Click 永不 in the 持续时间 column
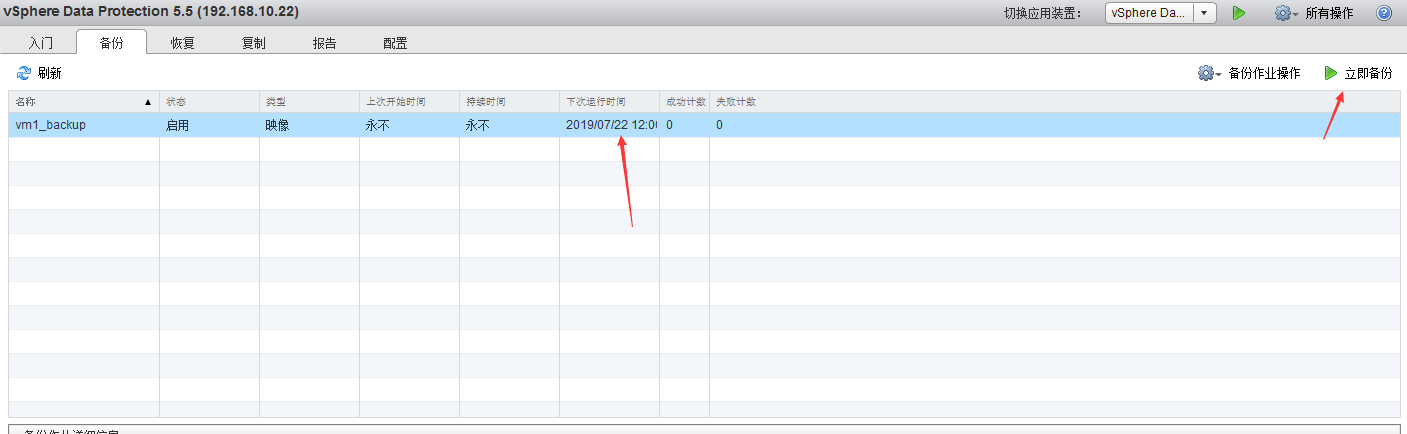 [x=478, y=125]
